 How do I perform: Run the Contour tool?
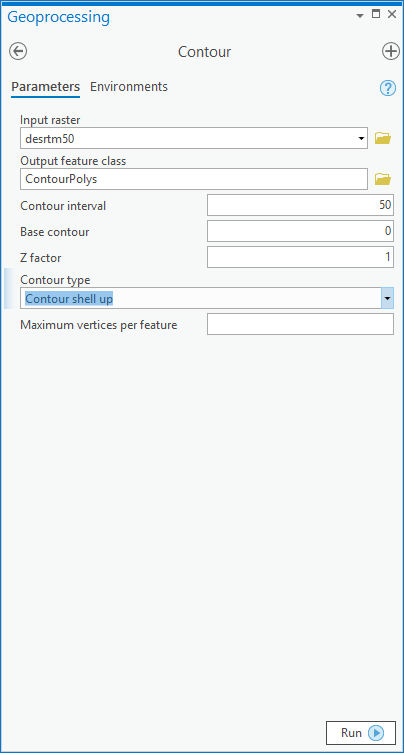click(361, 733)
